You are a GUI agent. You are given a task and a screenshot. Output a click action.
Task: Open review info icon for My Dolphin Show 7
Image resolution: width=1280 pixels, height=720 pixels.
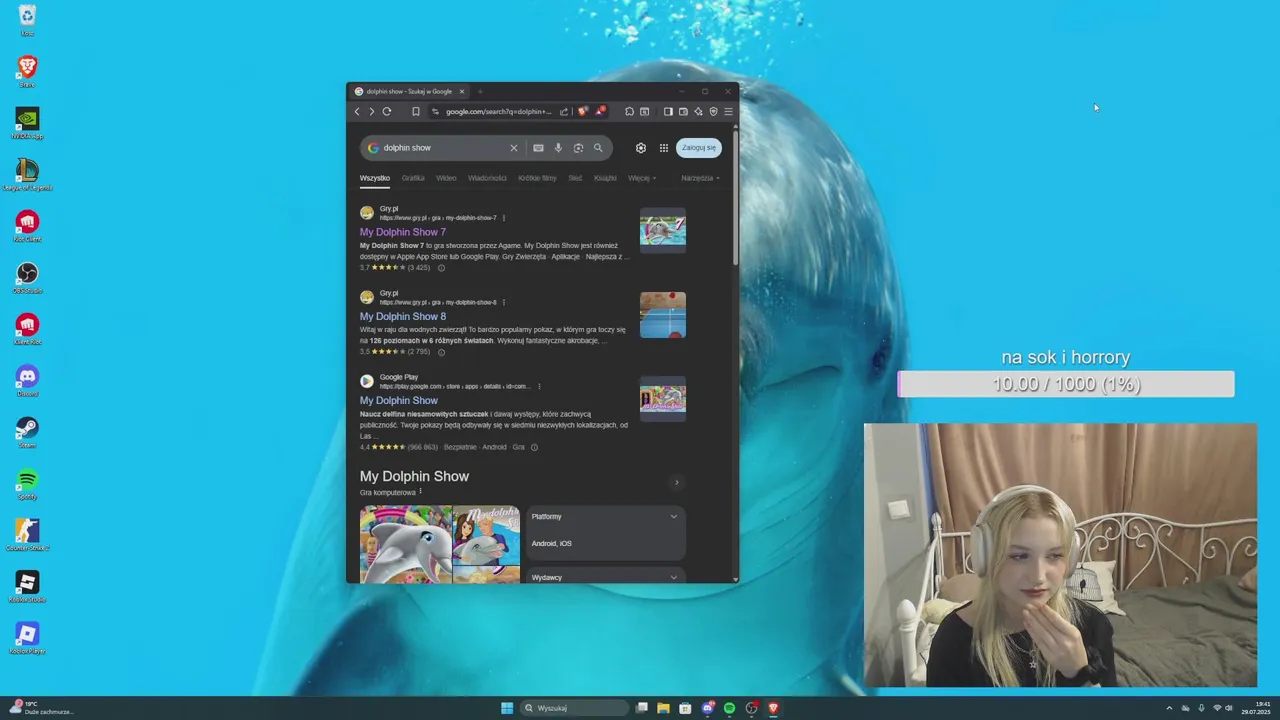441,268
